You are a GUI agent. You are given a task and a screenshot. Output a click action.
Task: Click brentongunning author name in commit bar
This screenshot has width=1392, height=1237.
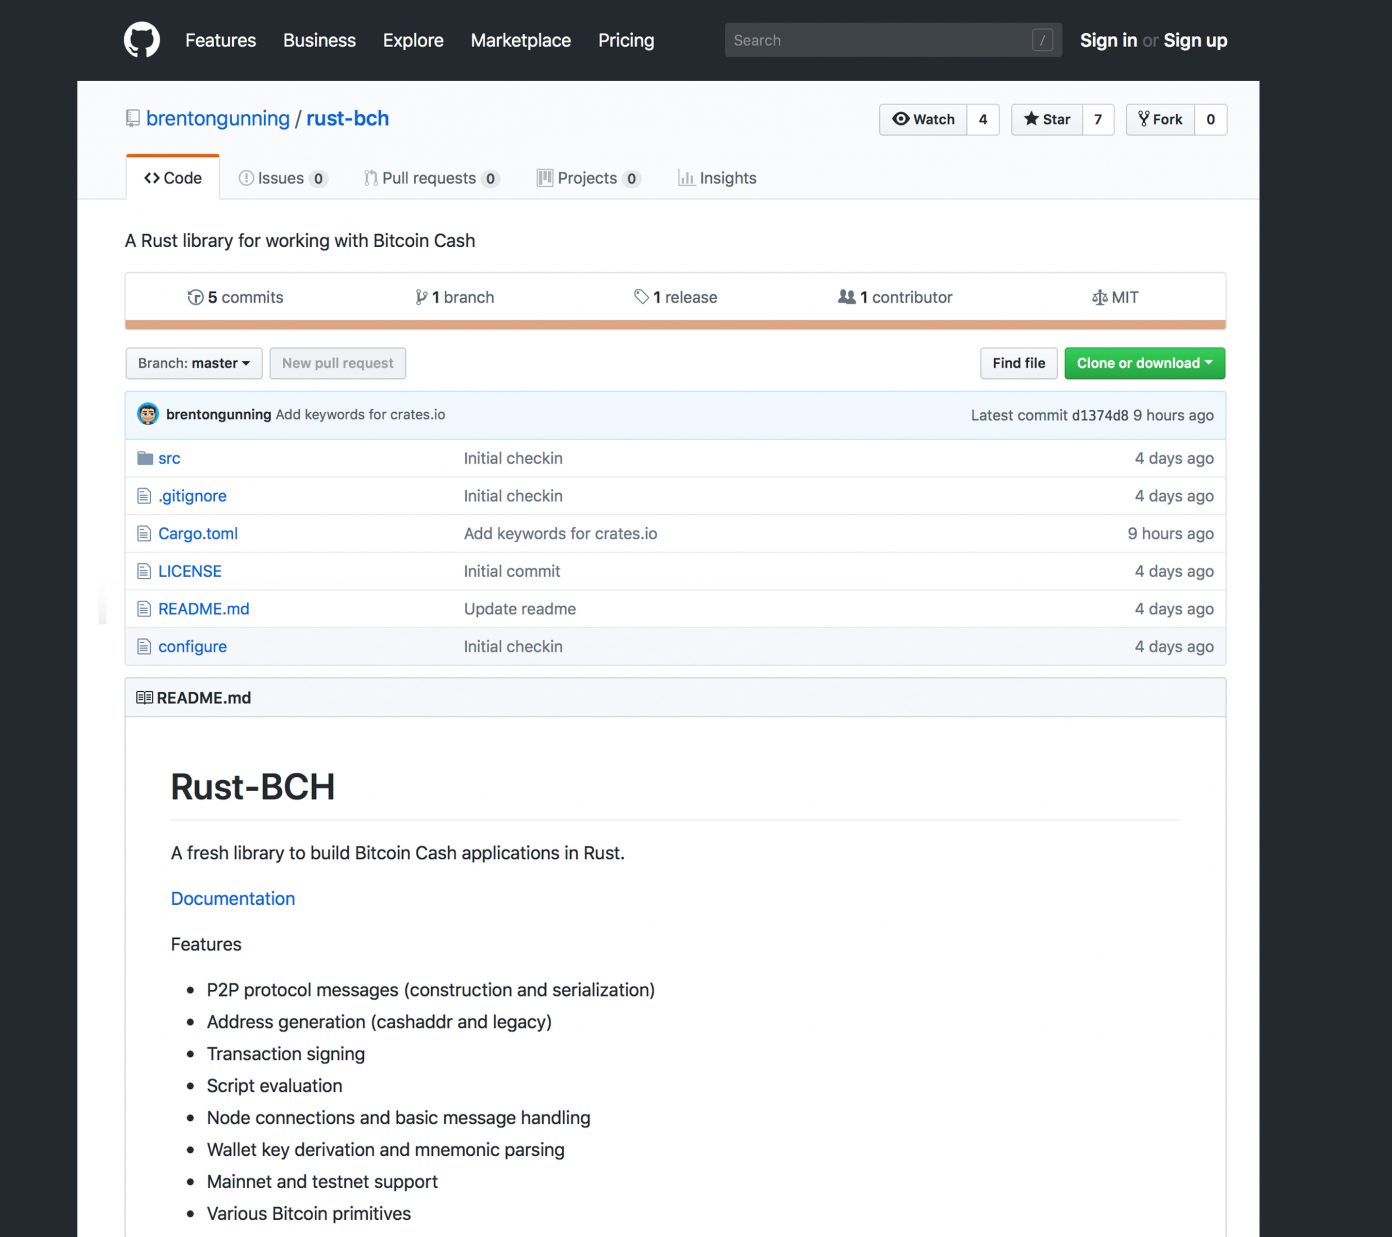[x=219, y=414]
